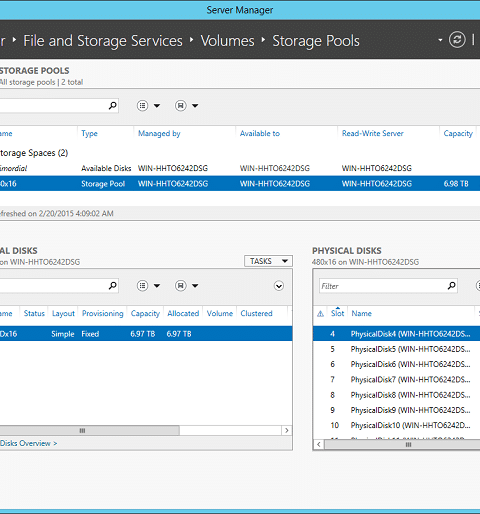The height and width of the screenshot is (514, 480).
Task: Click the search magnifier in Storage Pools filter
Action: (x=113, y=106)
